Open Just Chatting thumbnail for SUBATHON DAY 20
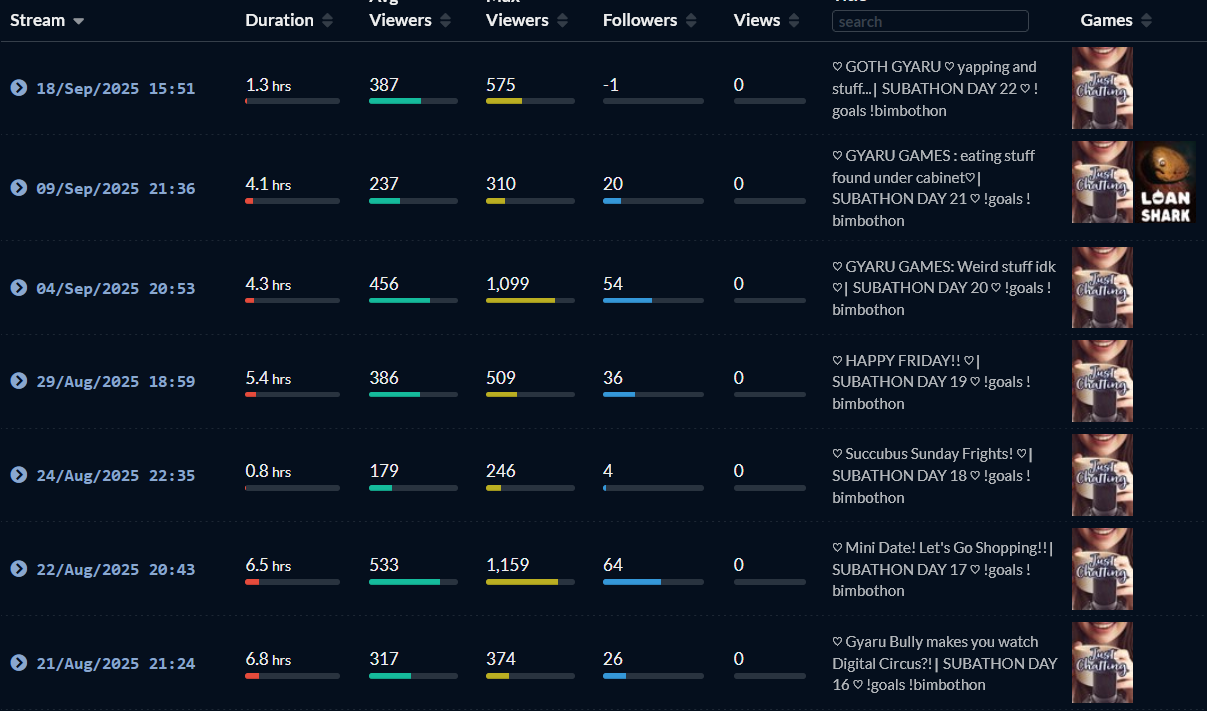Image resolution: width=1207 pixels, height=711 pixels. (1102, 288)
